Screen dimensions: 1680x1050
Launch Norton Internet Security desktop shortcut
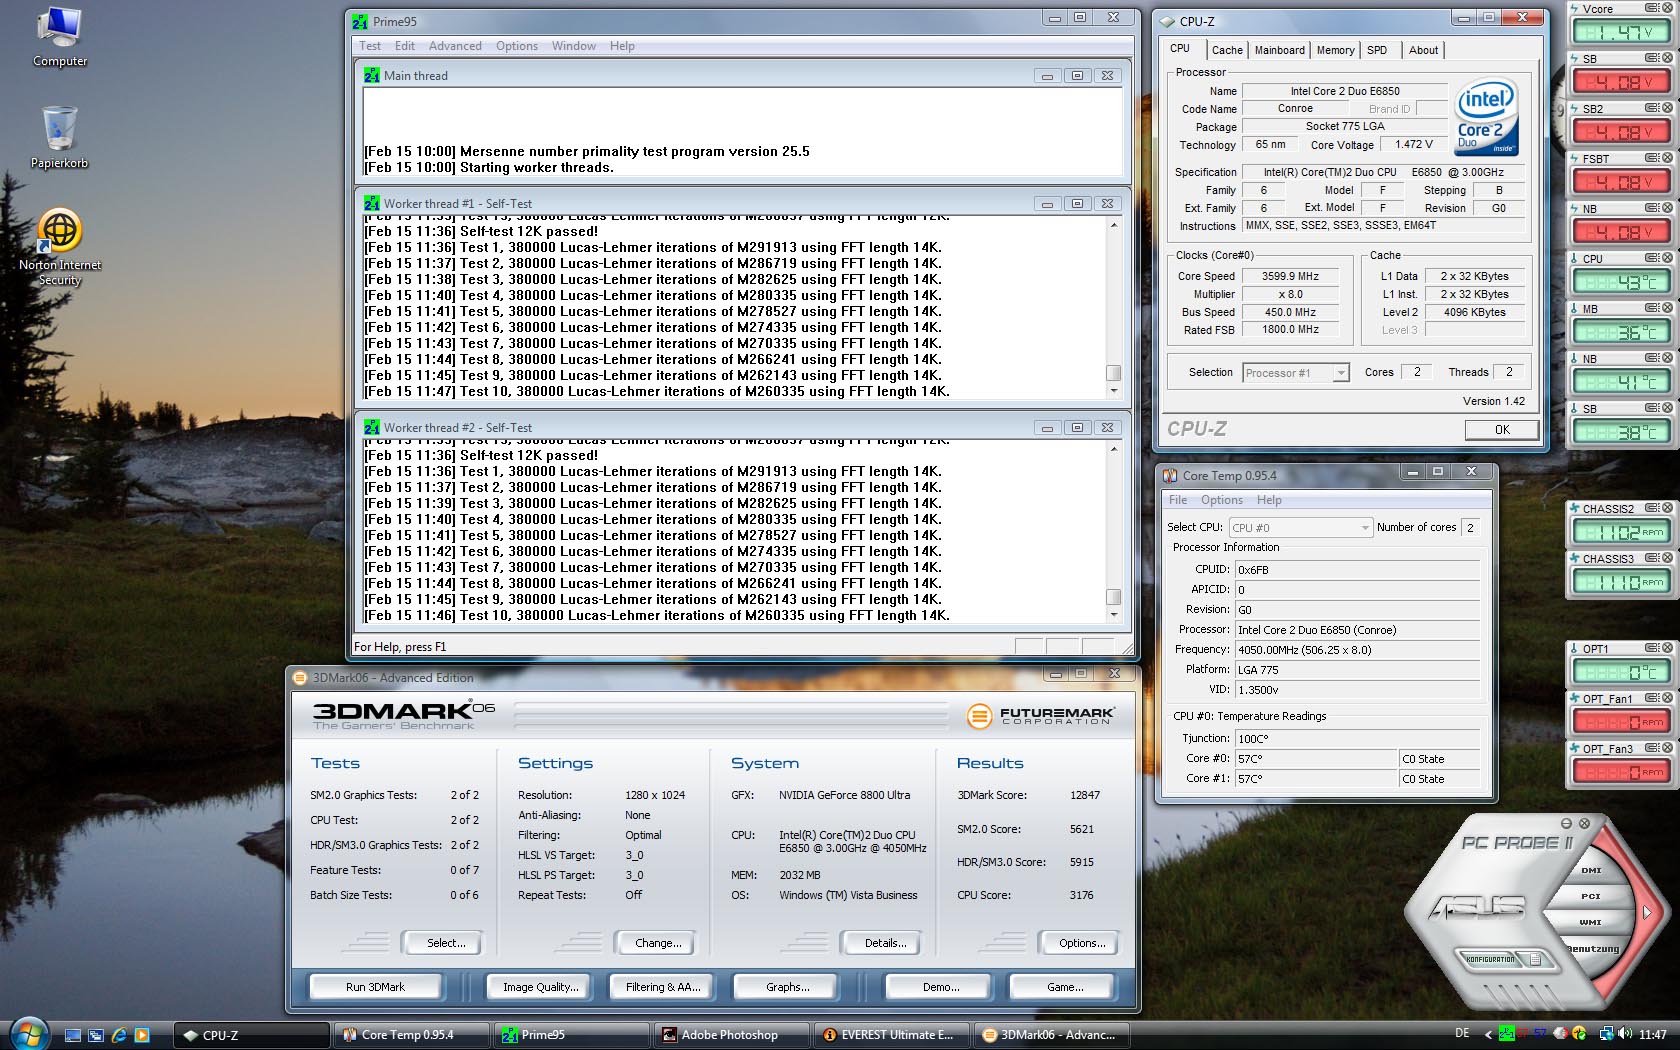tap(59, 246)
